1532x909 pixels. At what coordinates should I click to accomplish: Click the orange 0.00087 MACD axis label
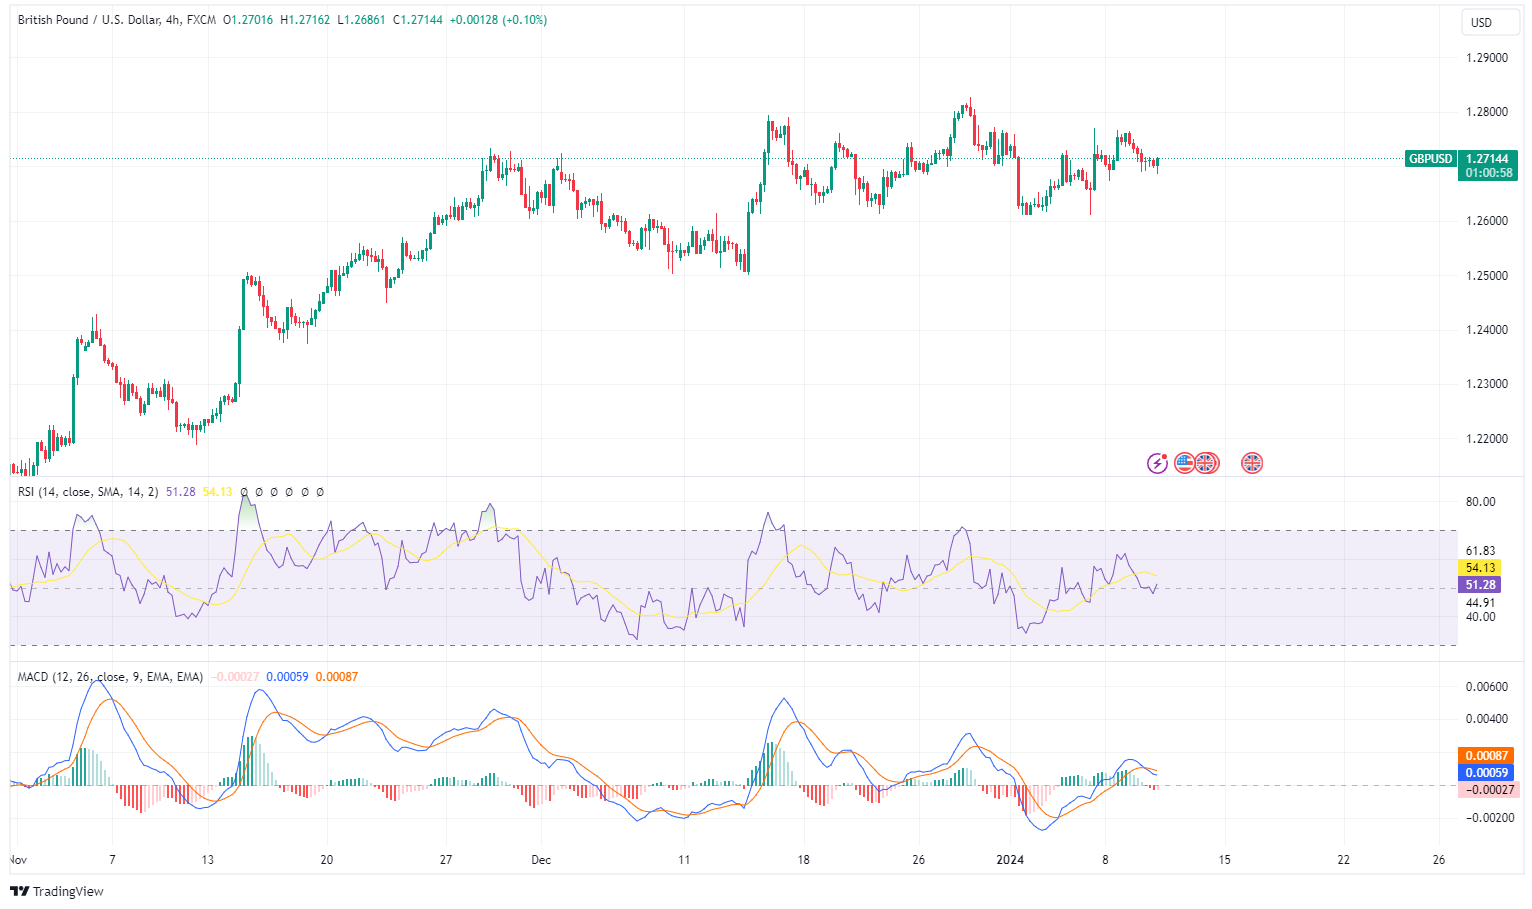point(1486,756)
